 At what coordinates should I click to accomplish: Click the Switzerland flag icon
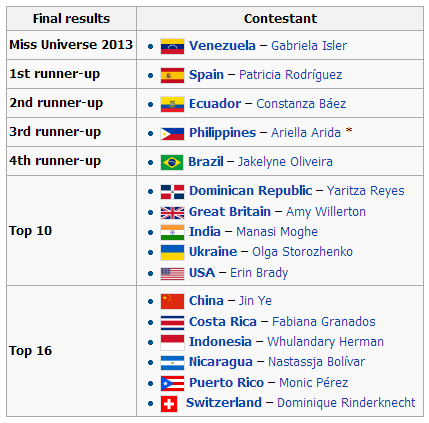[x=169, y=404]
